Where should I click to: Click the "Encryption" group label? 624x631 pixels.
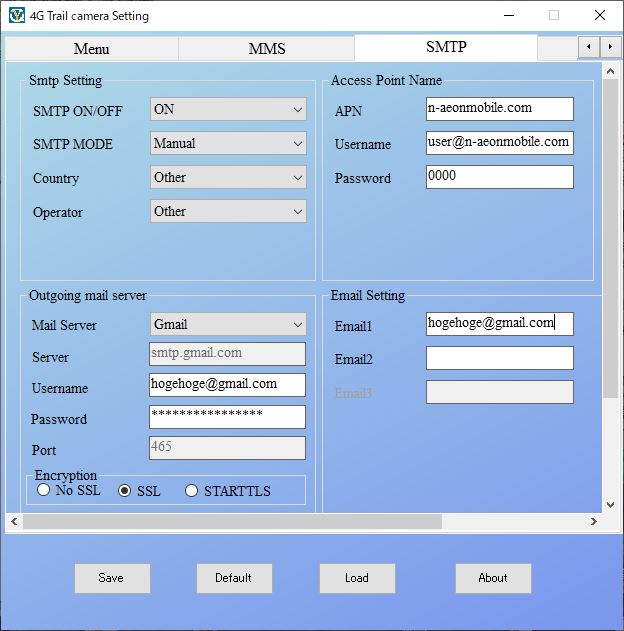[x=66, y=475]
